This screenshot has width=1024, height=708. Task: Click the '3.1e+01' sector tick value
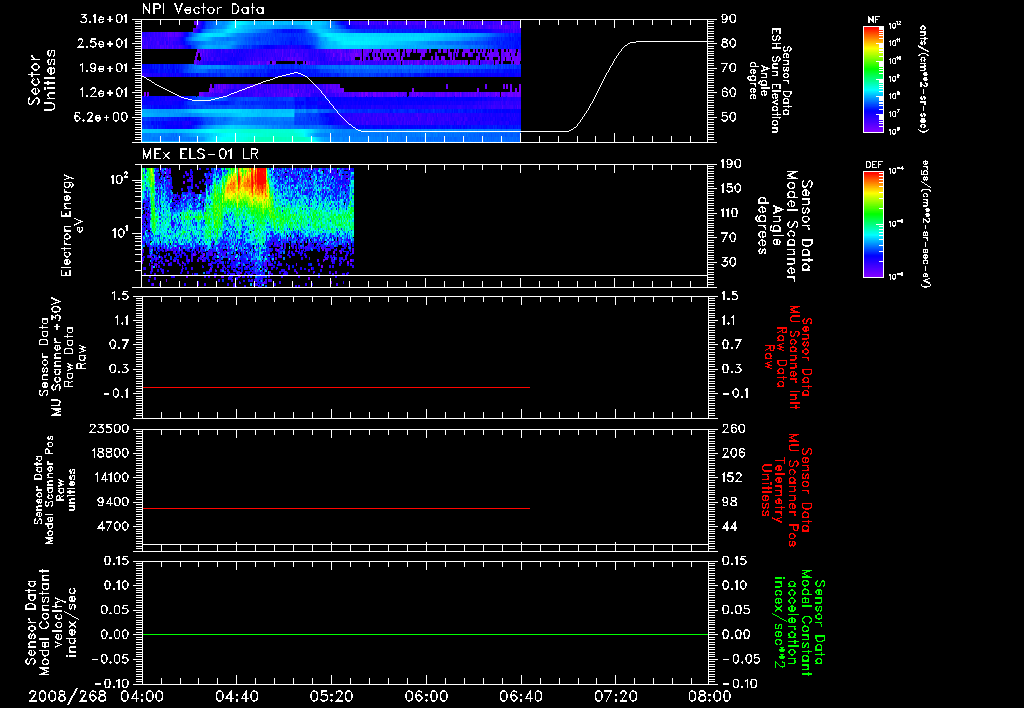104,19
